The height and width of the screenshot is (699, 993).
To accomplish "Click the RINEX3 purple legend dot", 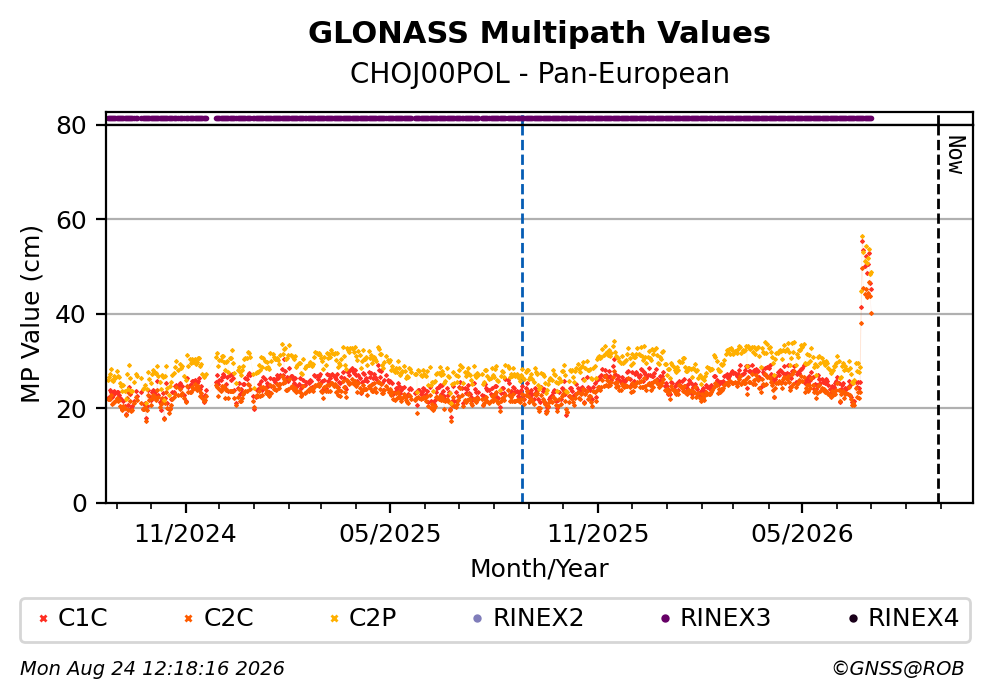I will [x=665, y=619].
